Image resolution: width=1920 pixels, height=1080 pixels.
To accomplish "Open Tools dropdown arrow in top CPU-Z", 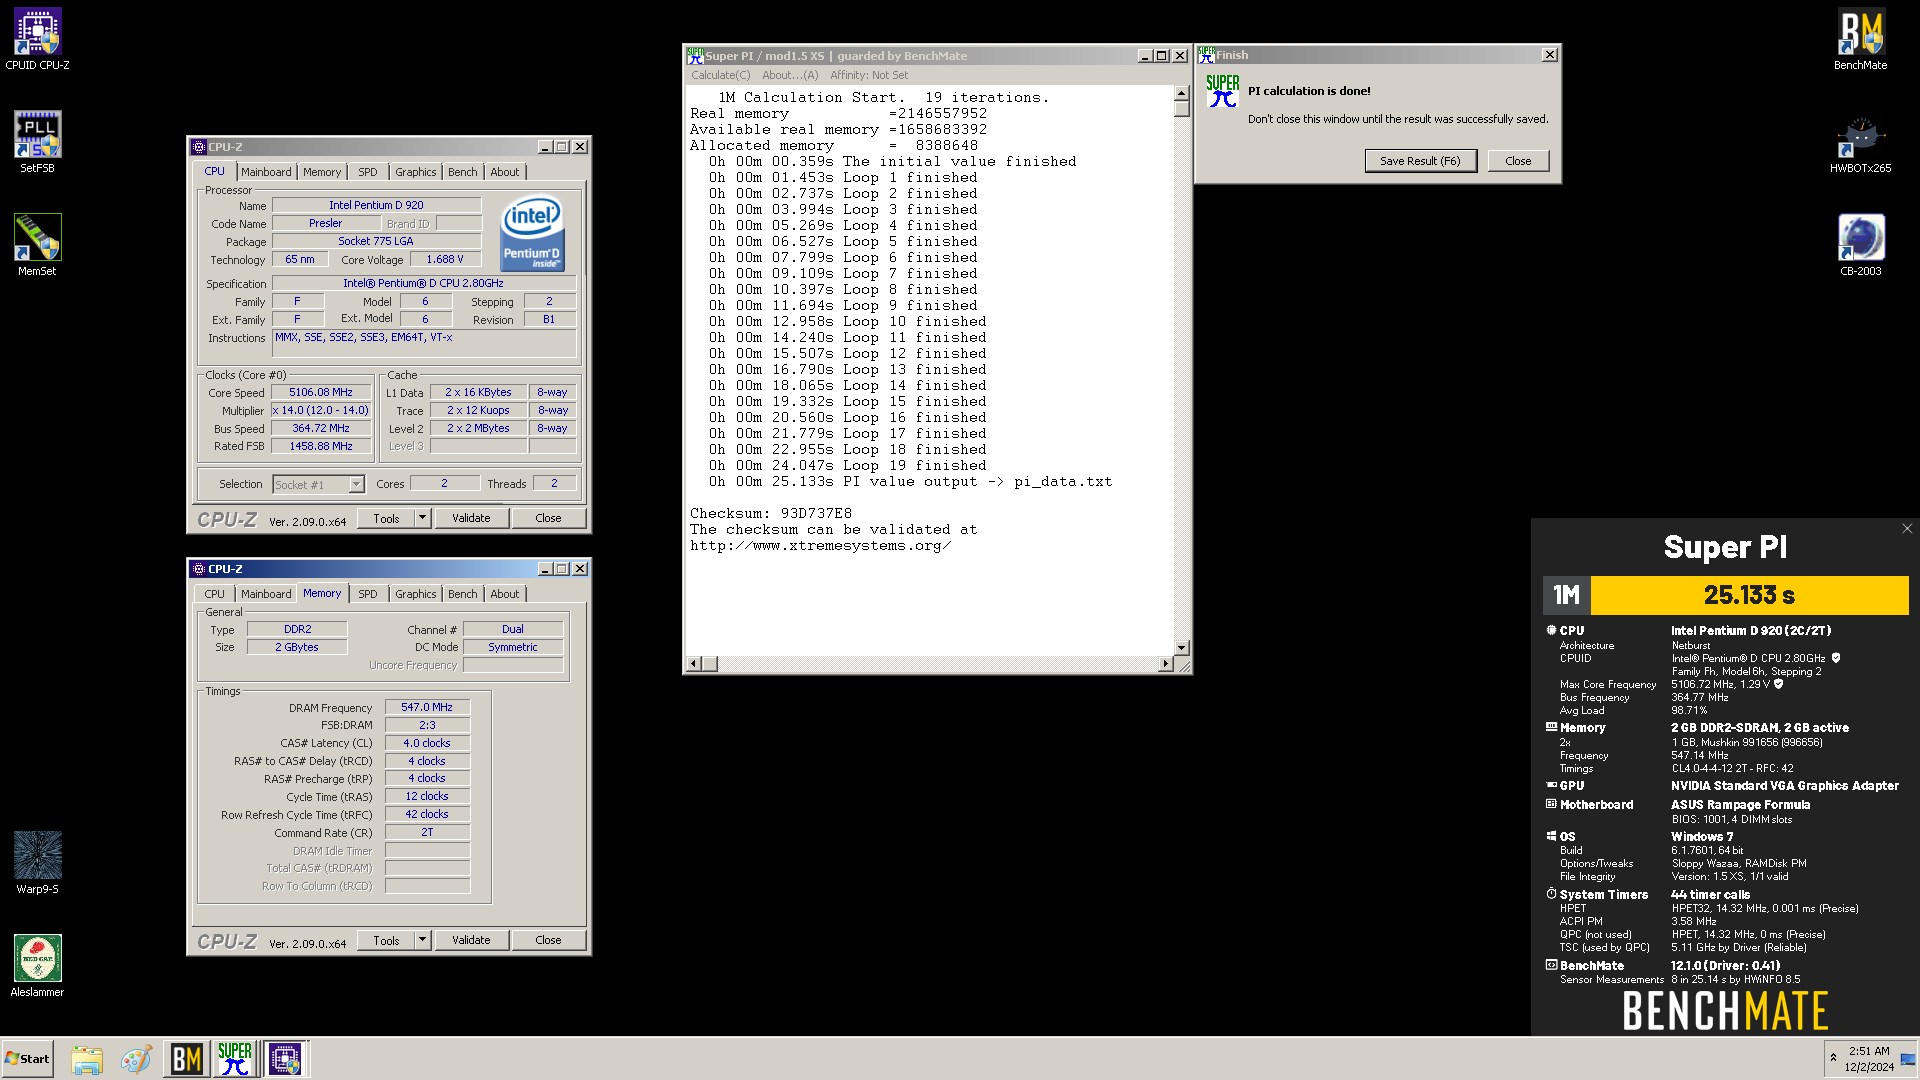I will [x=422, y=518].
